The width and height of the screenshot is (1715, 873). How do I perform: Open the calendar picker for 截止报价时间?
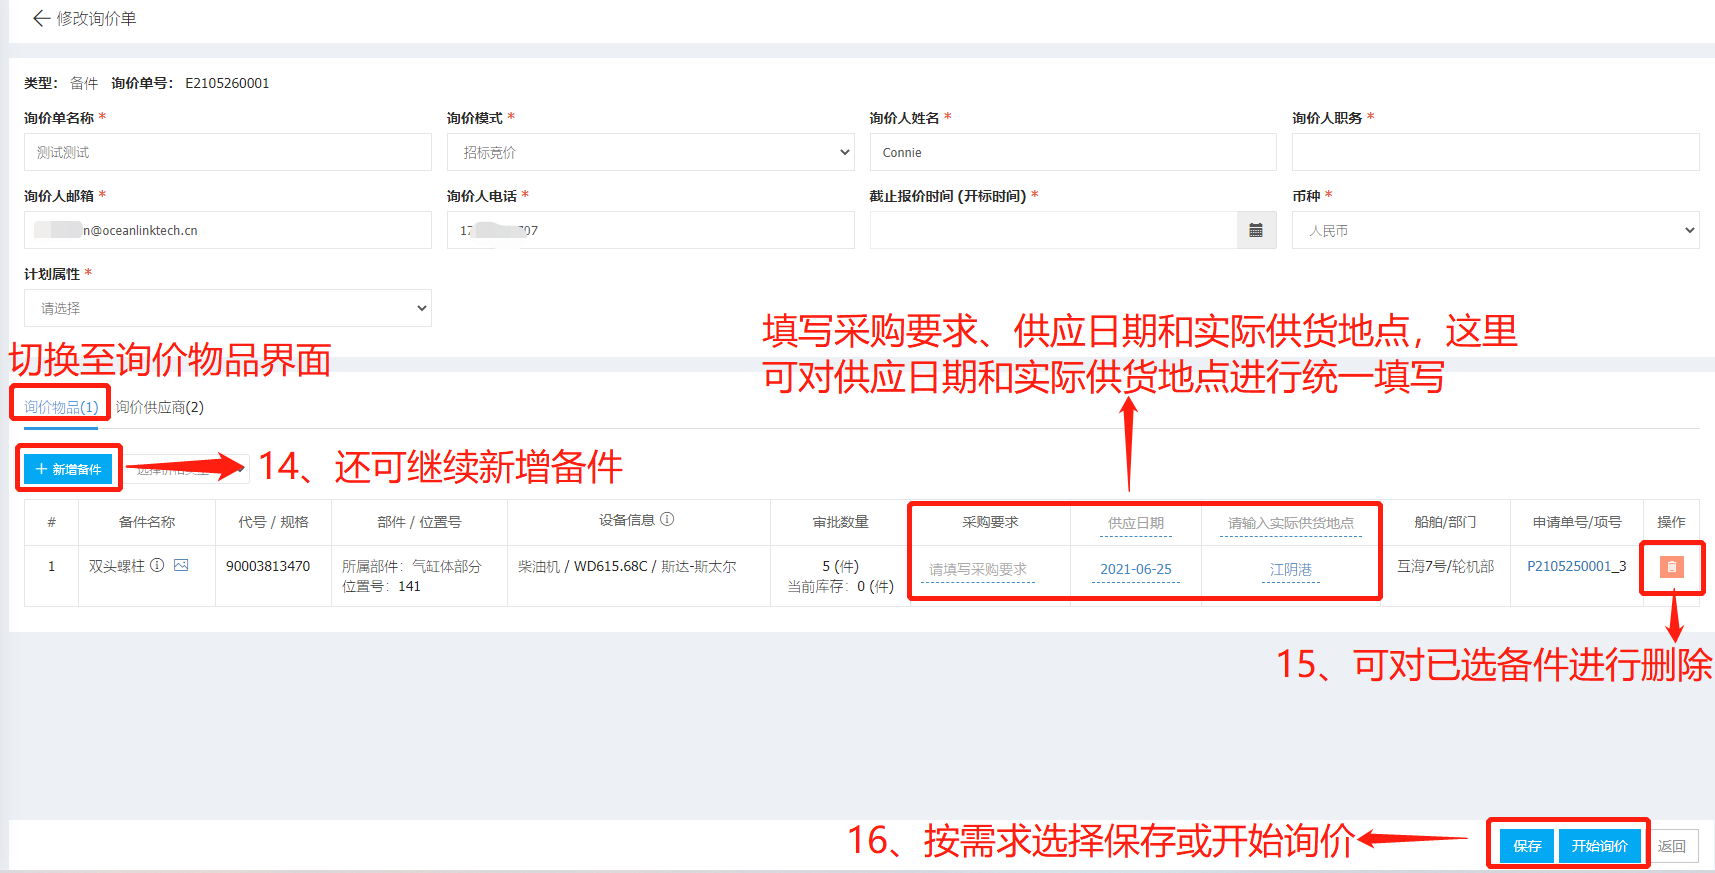pos(1256,230)
